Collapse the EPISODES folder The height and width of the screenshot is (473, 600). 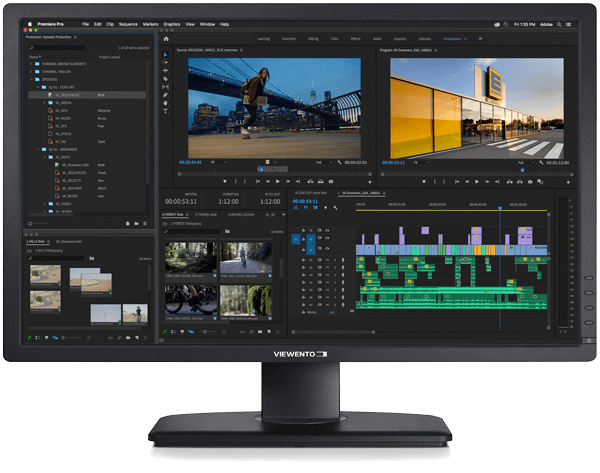31,80
